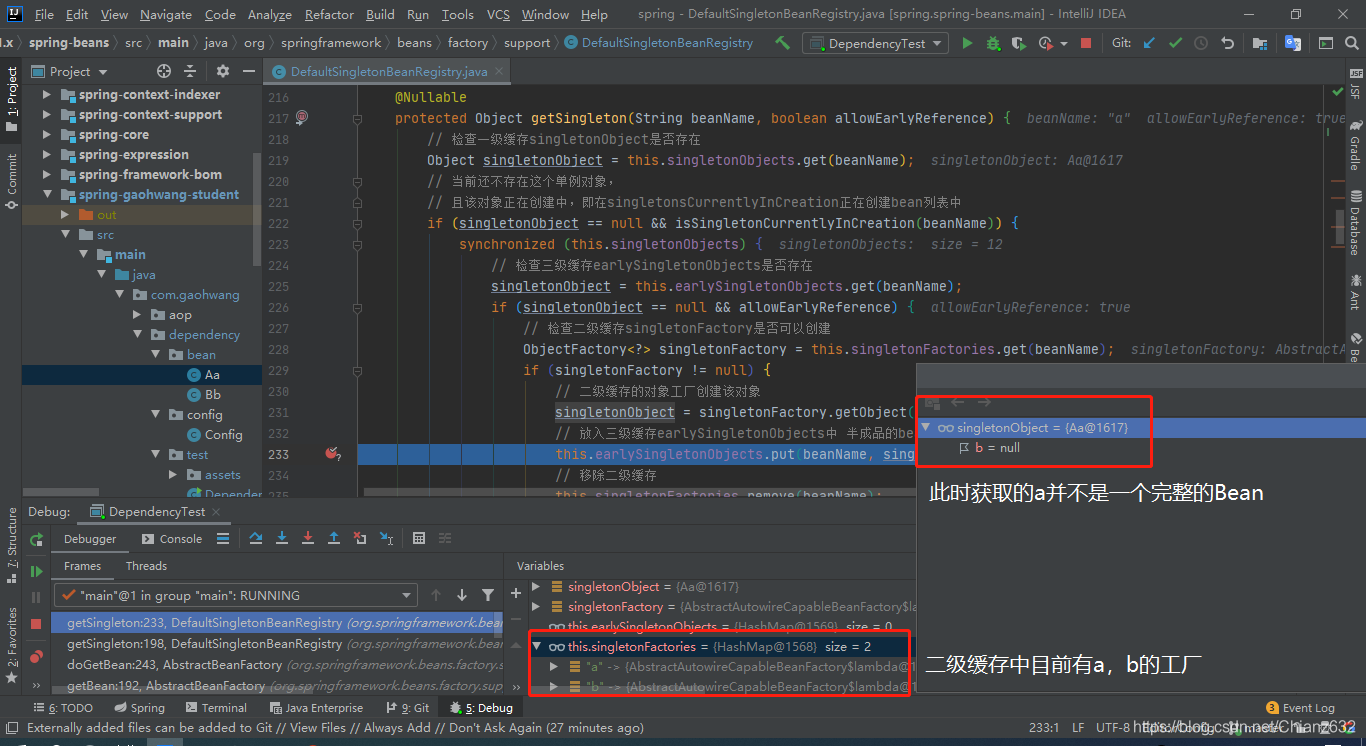Click the 233:1 caret position in status bar
The image size is (1366, 746).
[x=1044, y=728]
